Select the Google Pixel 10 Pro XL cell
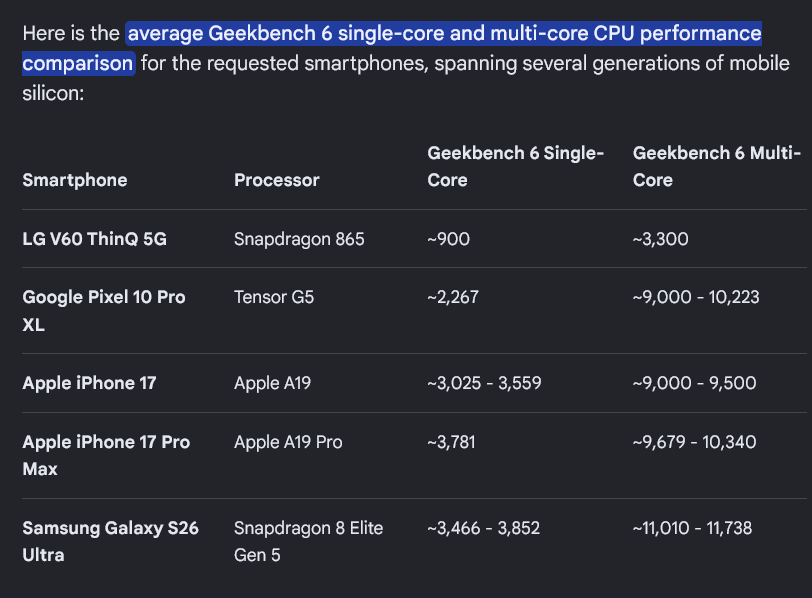The width and height of the screenshot is (812, 598). click(104, 311)
